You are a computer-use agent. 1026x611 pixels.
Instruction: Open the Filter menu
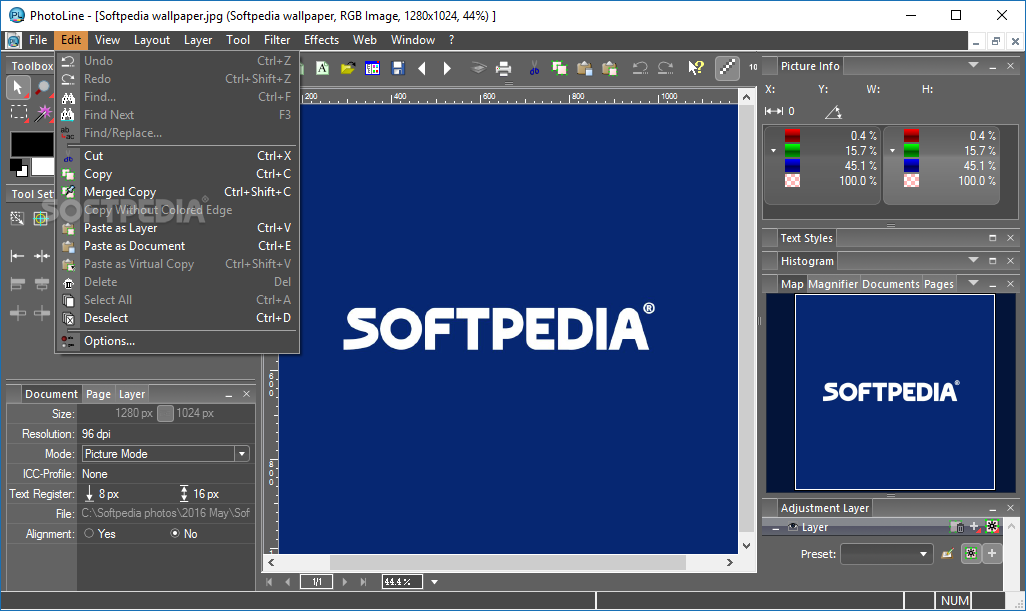coord(277,40)
